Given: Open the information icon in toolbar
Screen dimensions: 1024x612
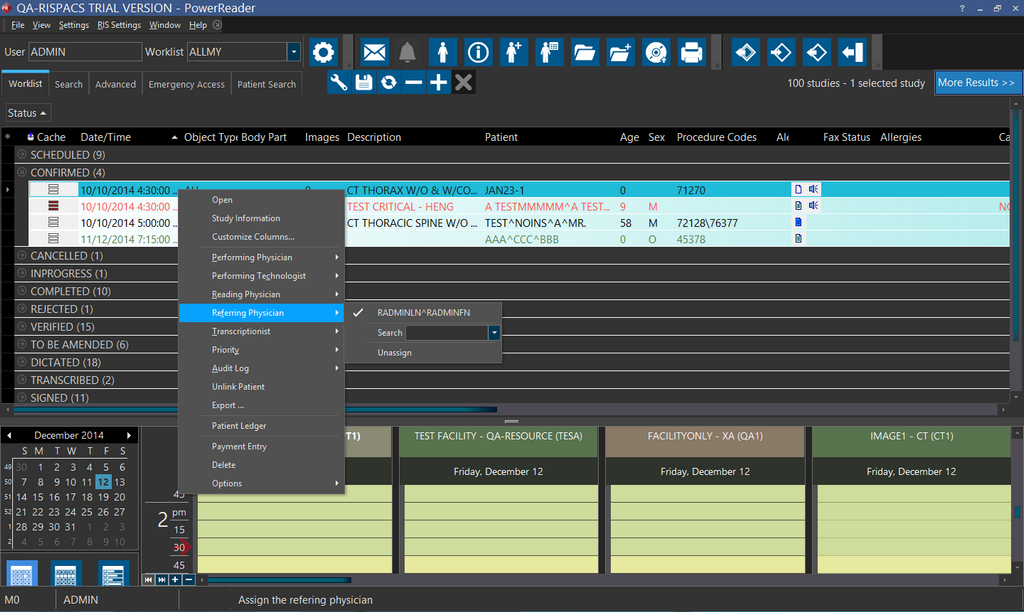Looking at the screenshot, I should pos(479,52).
